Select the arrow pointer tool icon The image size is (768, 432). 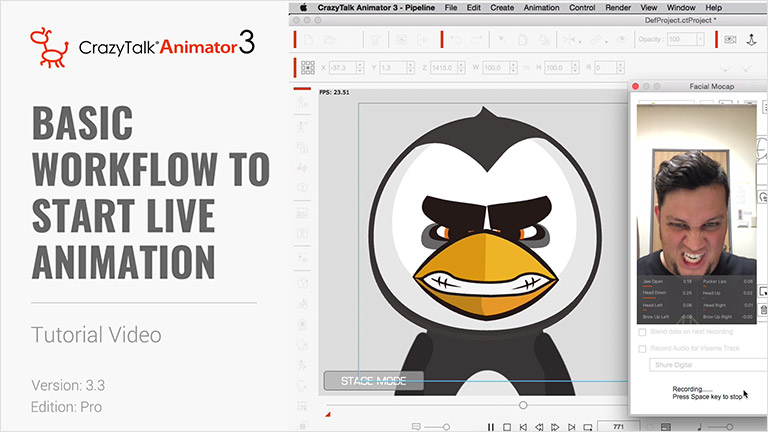tap(502, 40)
